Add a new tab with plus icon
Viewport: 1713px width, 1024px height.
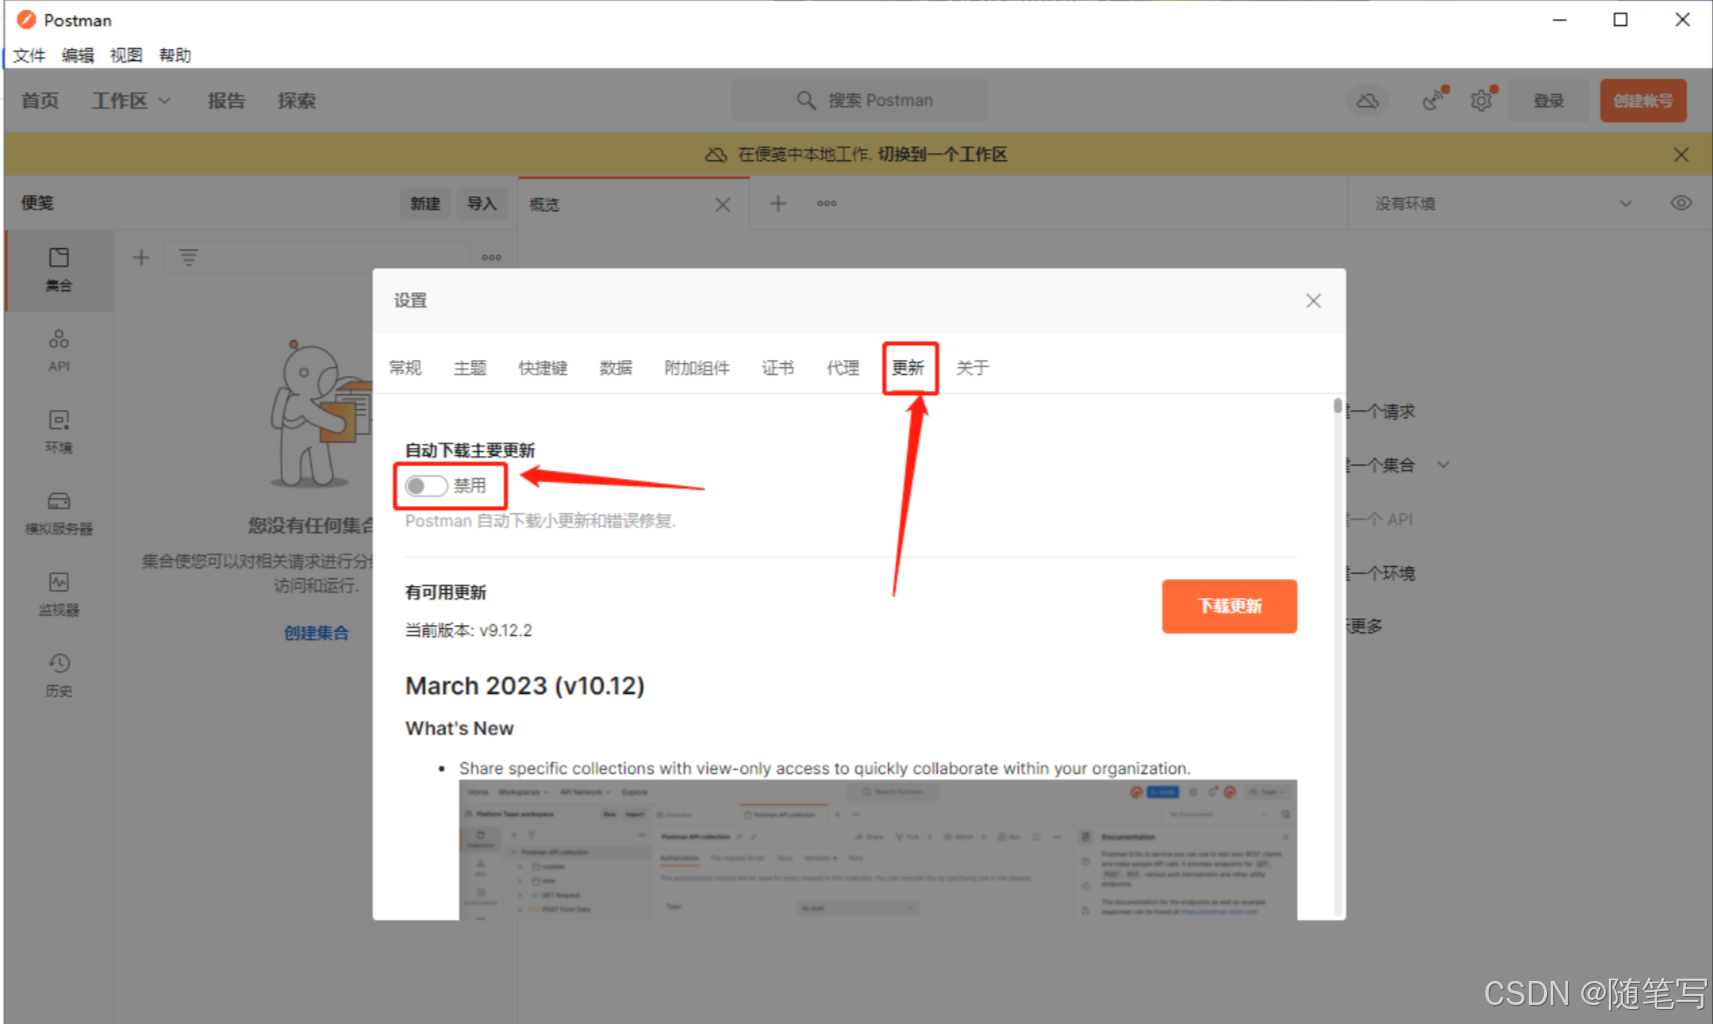click(778, 204)
